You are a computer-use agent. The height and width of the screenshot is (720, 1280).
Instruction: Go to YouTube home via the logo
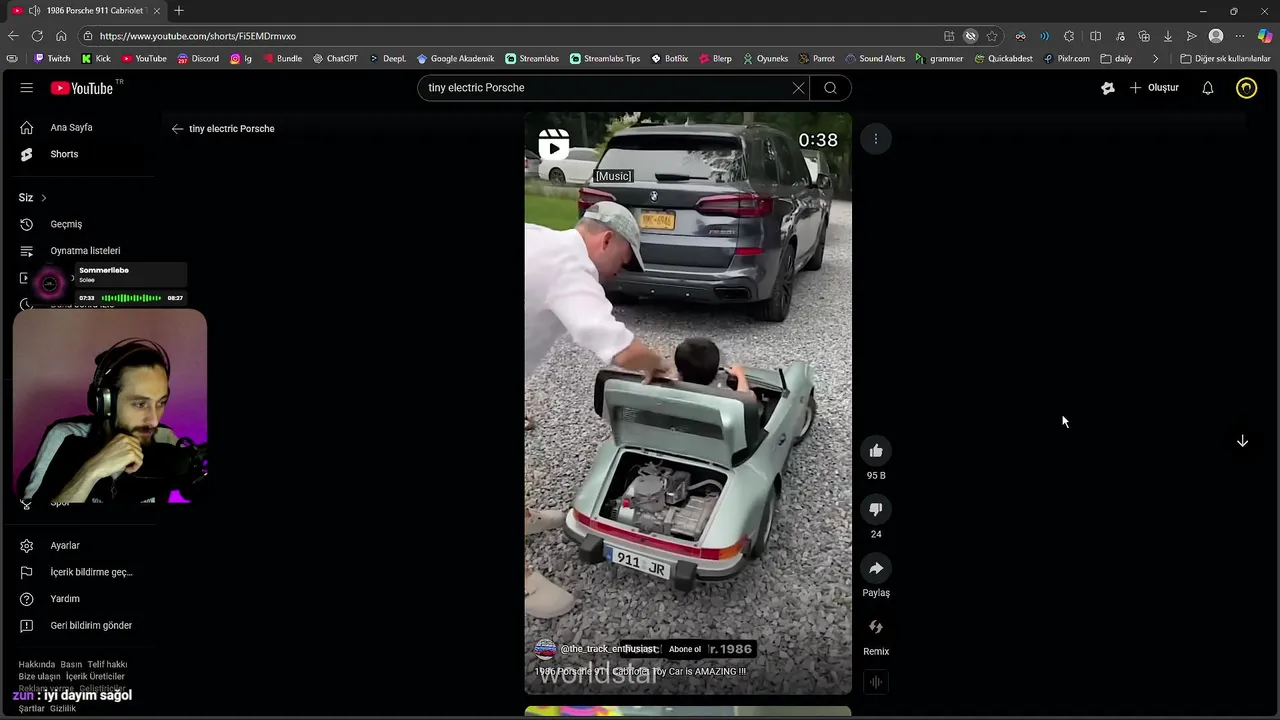82,88
